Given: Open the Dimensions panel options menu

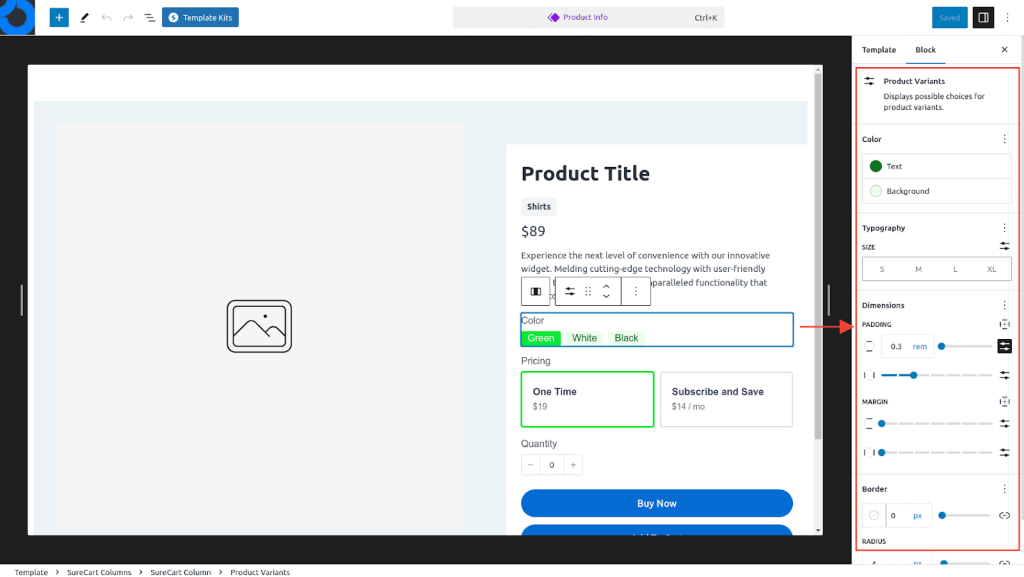Looking at the screenshot, I should (1004, 305).
